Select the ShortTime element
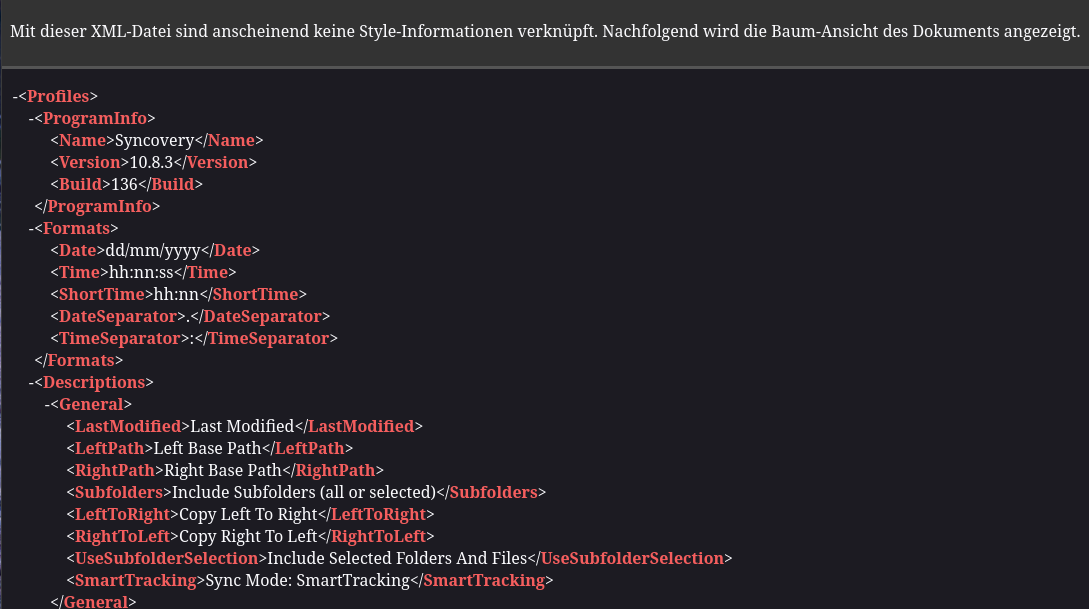Viewport: 1089px width, 609px height. click(101, 294)
